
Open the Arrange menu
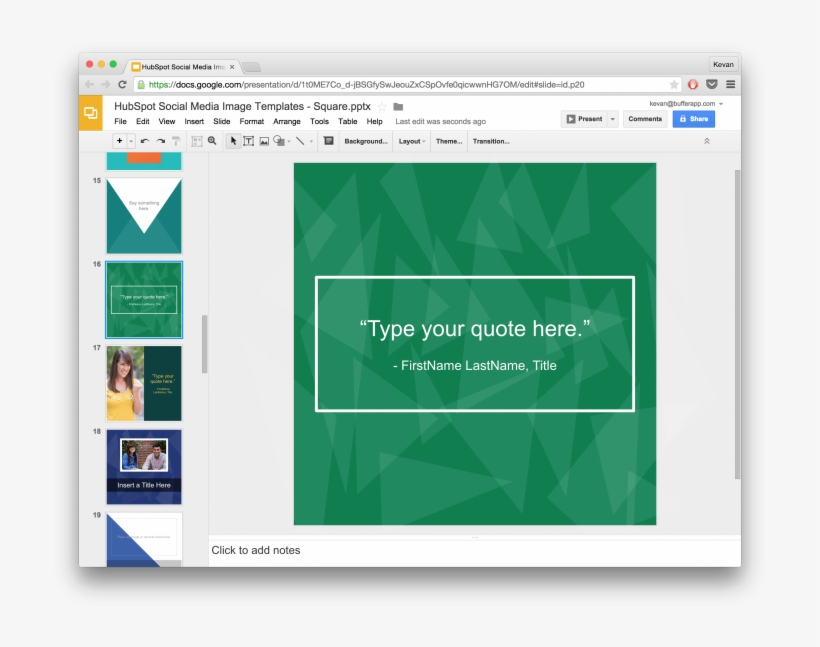coord(287,121)
